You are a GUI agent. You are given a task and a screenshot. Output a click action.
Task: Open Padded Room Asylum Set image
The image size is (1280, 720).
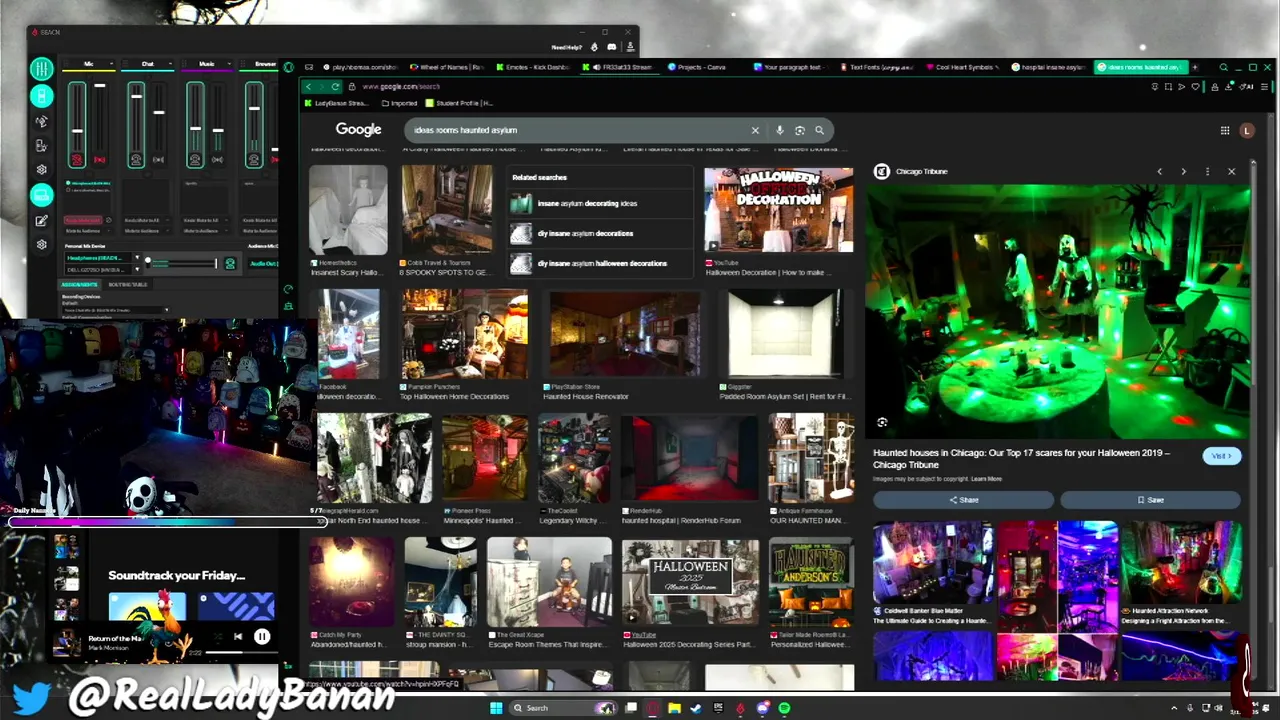pyautogui.click(x=785, y=335)
